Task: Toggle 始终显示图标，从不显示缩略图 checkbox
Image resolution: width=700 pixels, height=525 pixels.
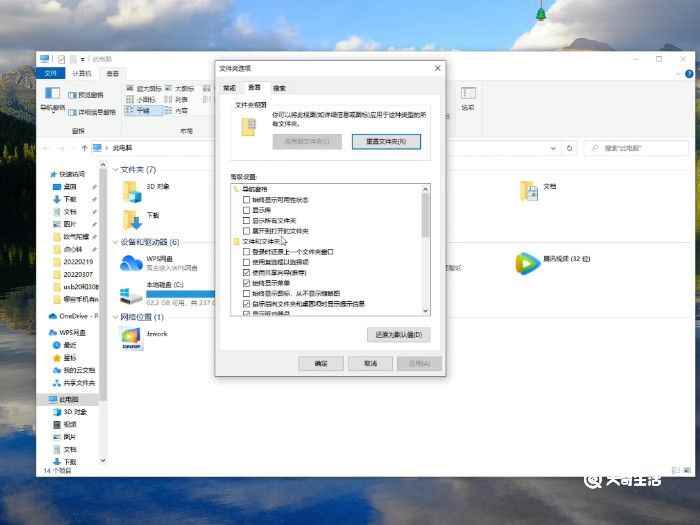Action: [246, 293]
